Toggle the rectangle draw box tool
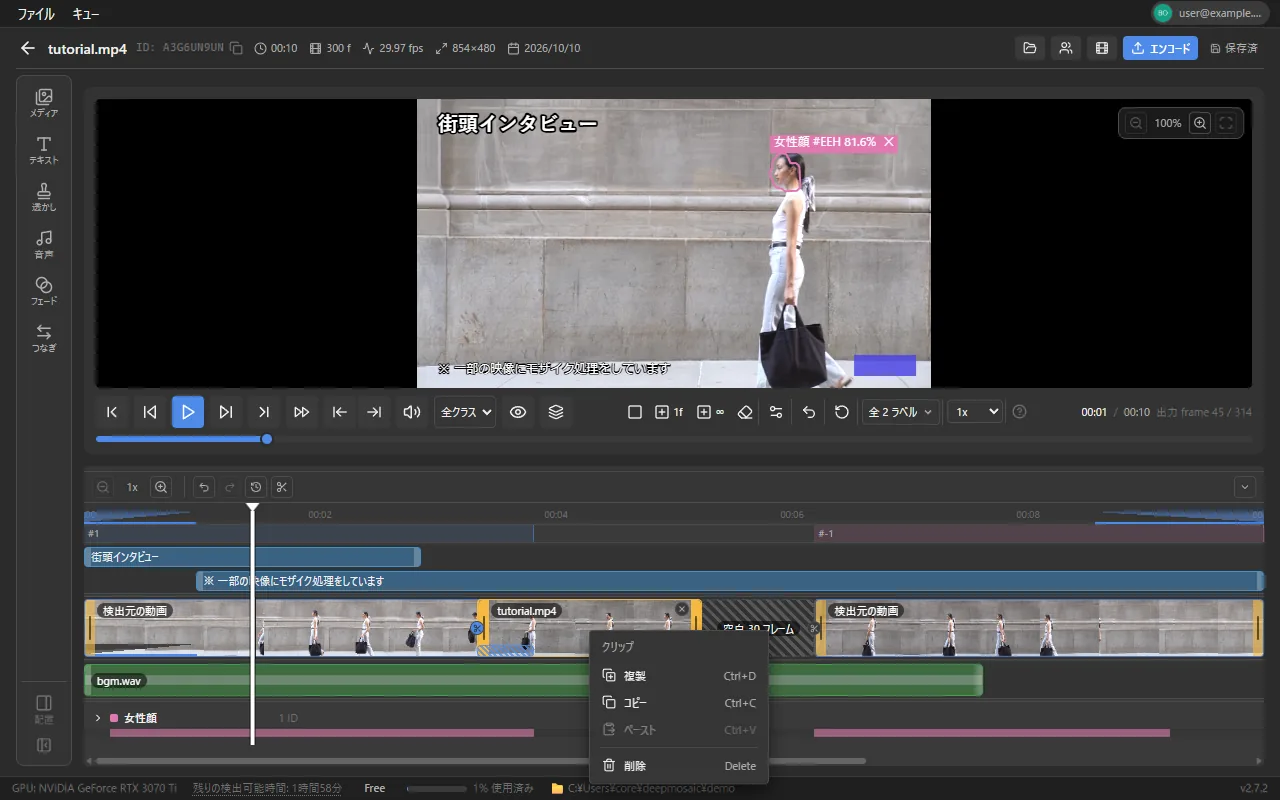 (x=634, y=412)
